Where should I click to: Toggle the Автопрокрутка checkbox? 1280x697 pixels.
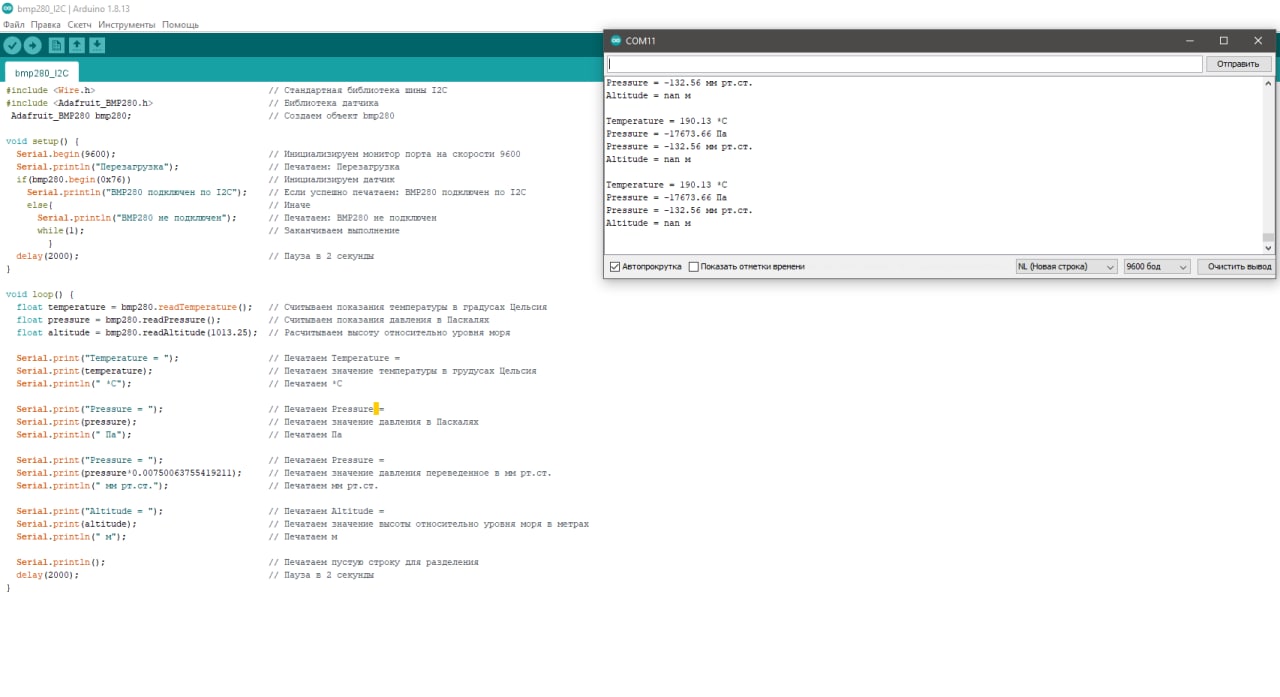pos(615,267)
